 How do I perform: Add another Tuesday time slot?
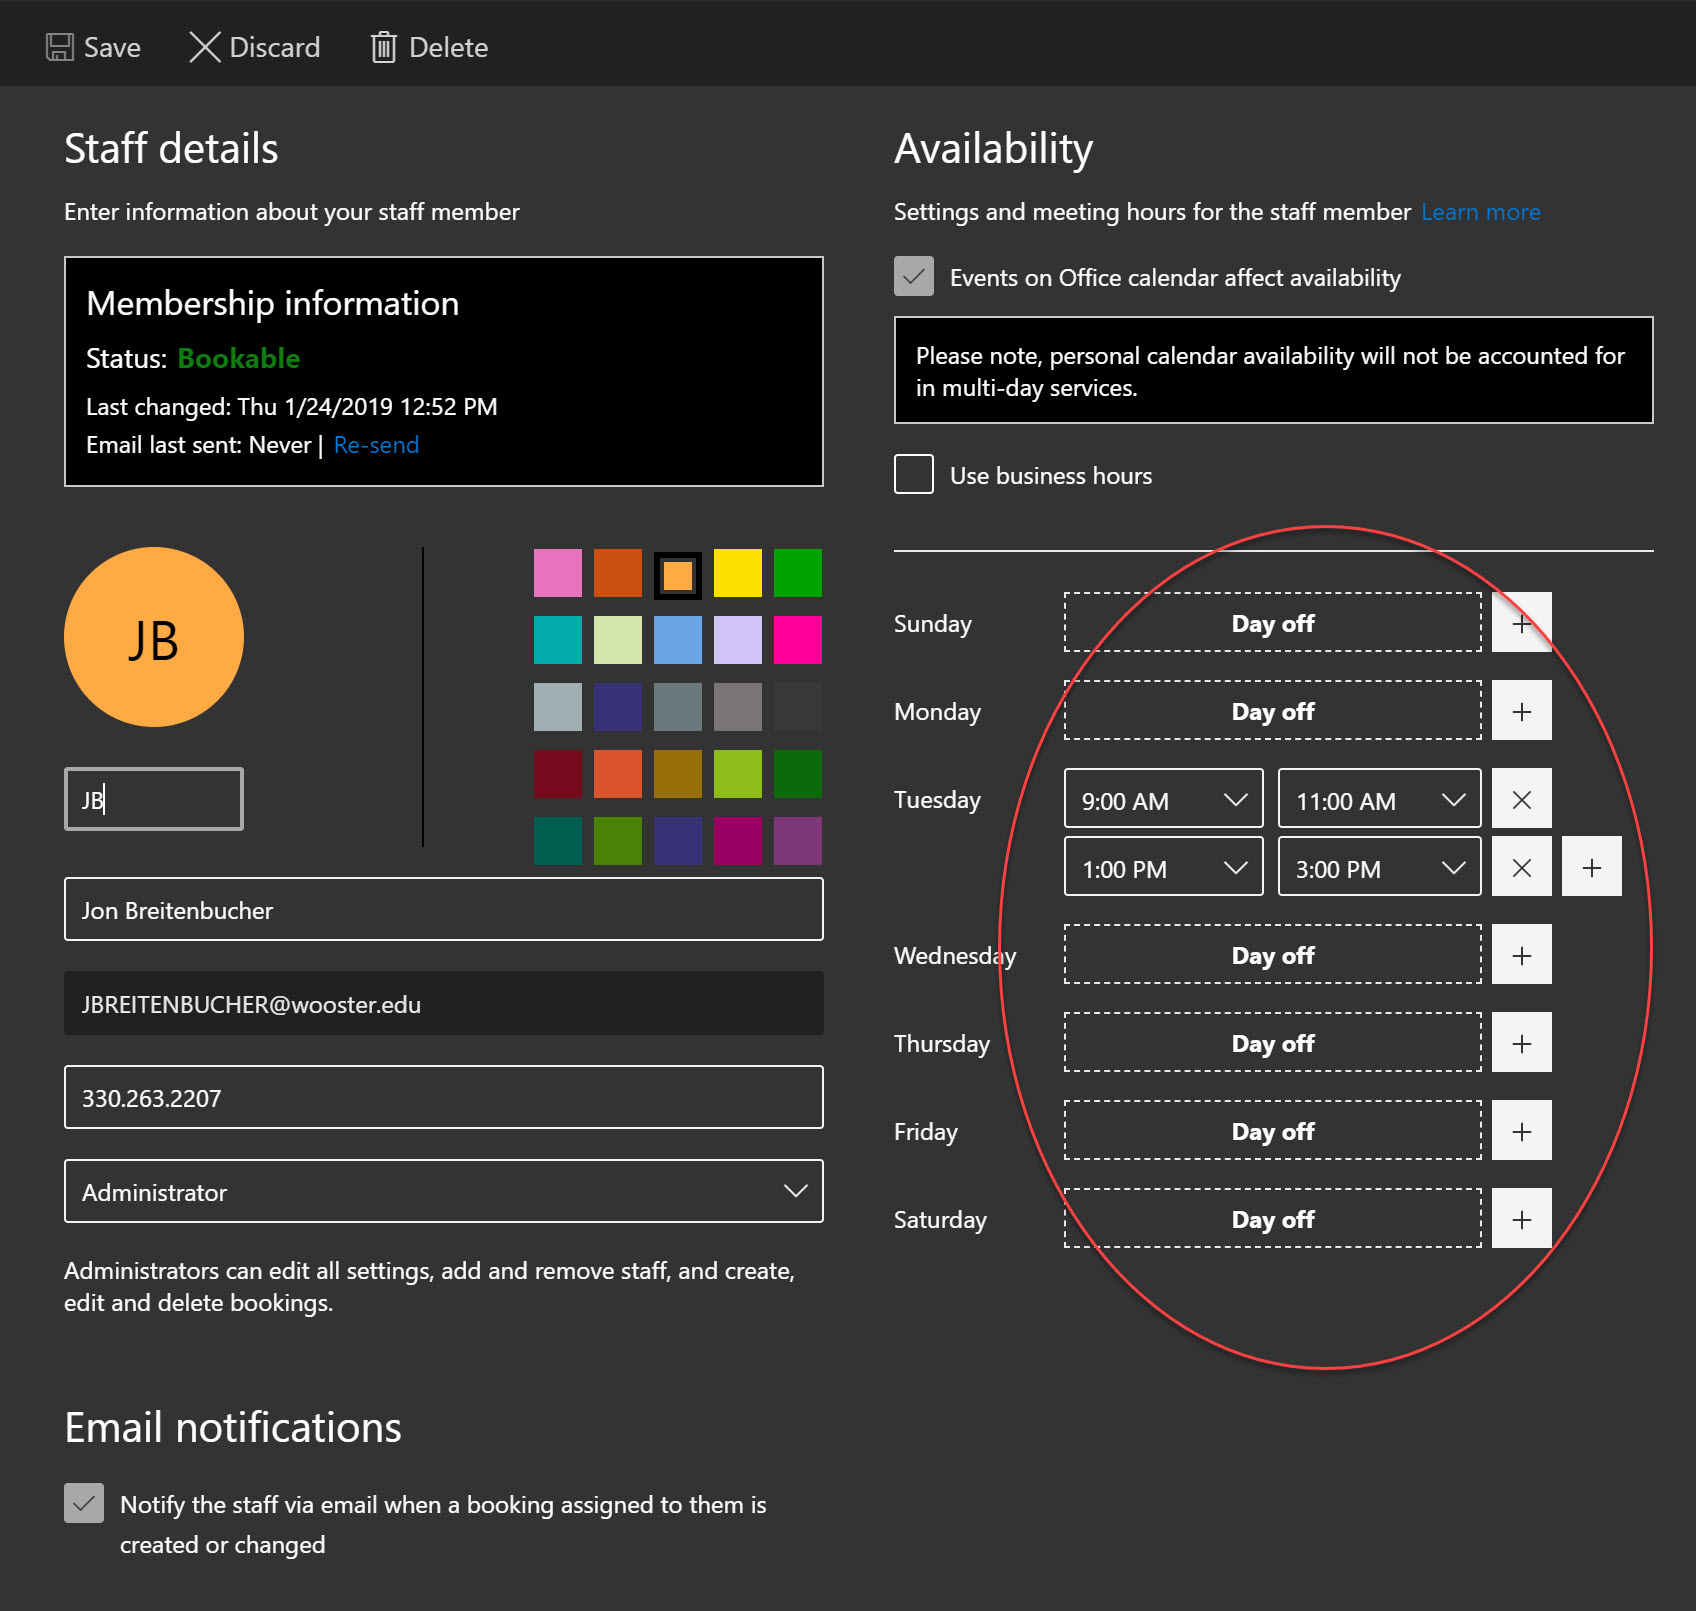[x=1591, y=867]
